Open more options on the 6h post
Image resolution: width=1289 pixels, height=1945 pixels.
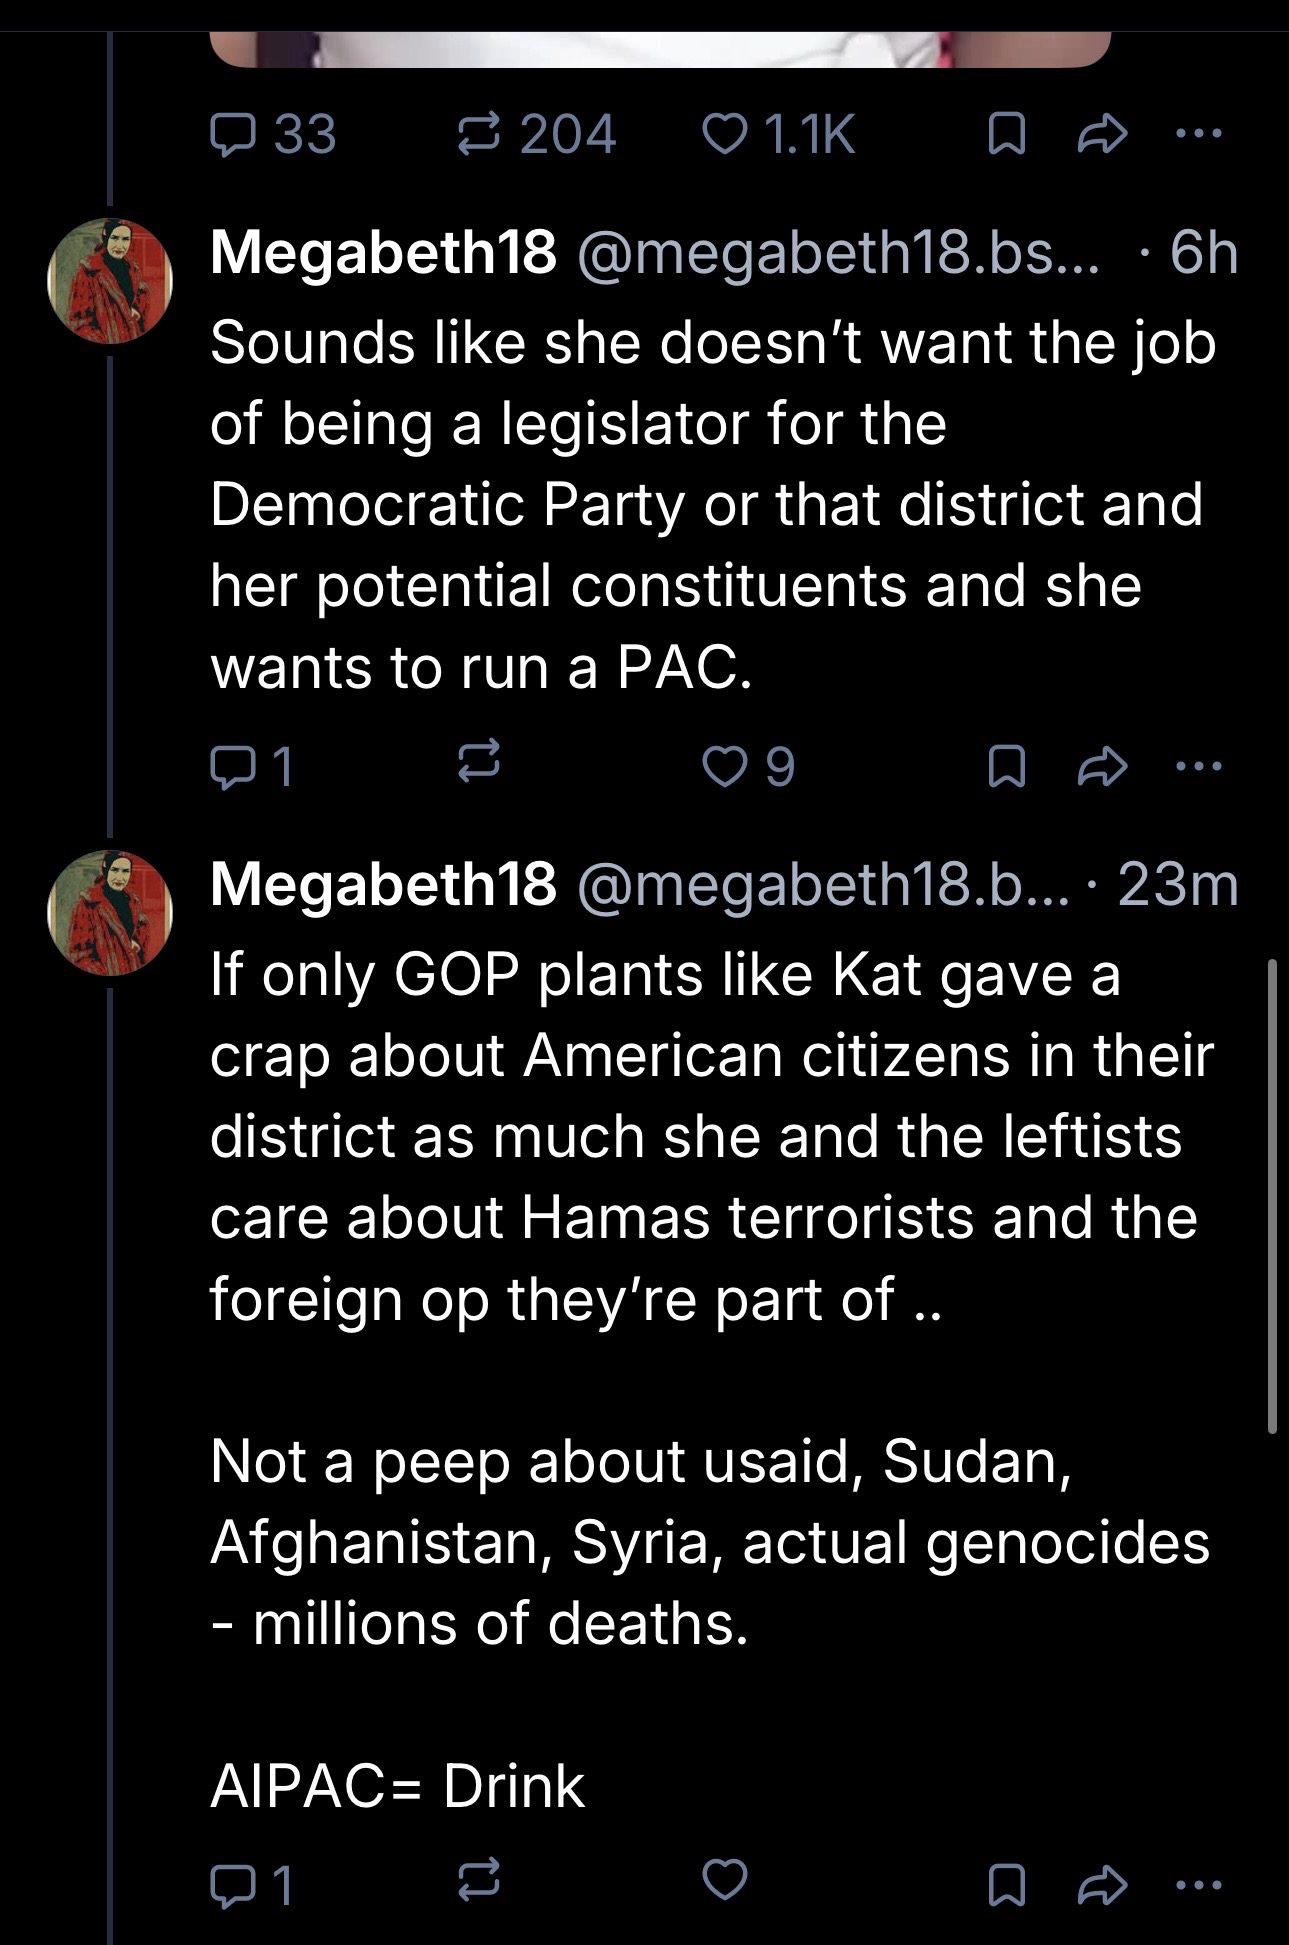[1199, 767]
